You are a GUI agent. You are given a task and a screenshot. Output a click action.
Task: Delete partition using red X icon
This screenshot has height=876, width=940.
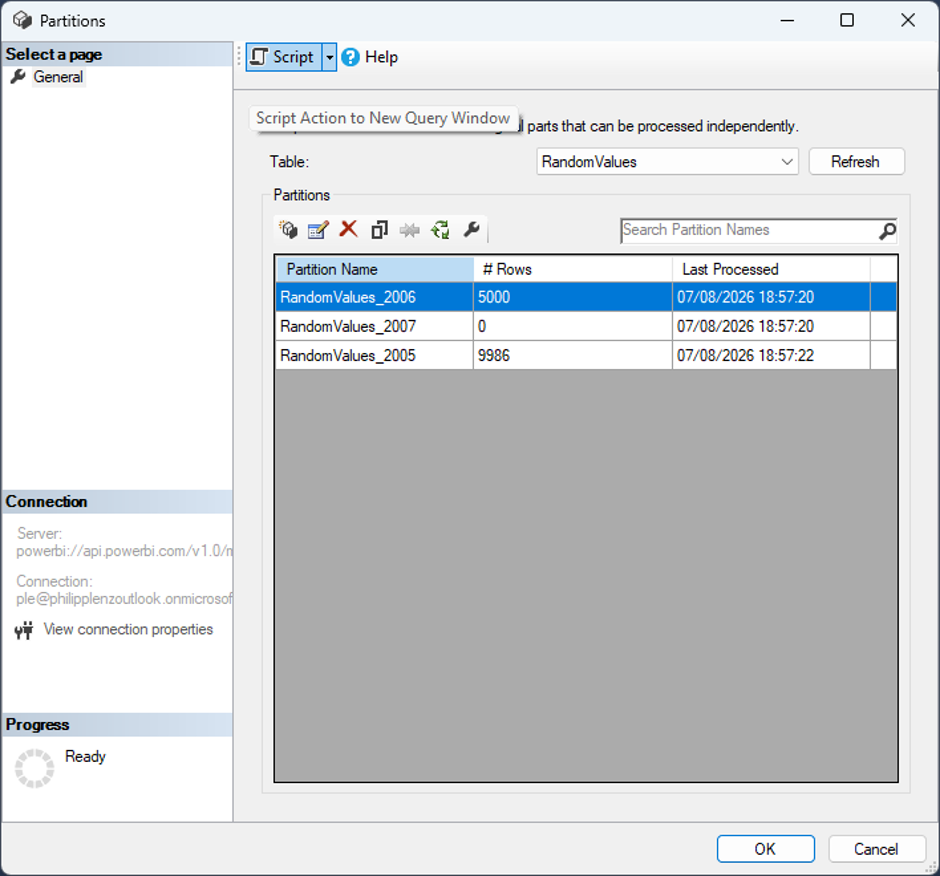pyautogui.click(x=348, y=229)
